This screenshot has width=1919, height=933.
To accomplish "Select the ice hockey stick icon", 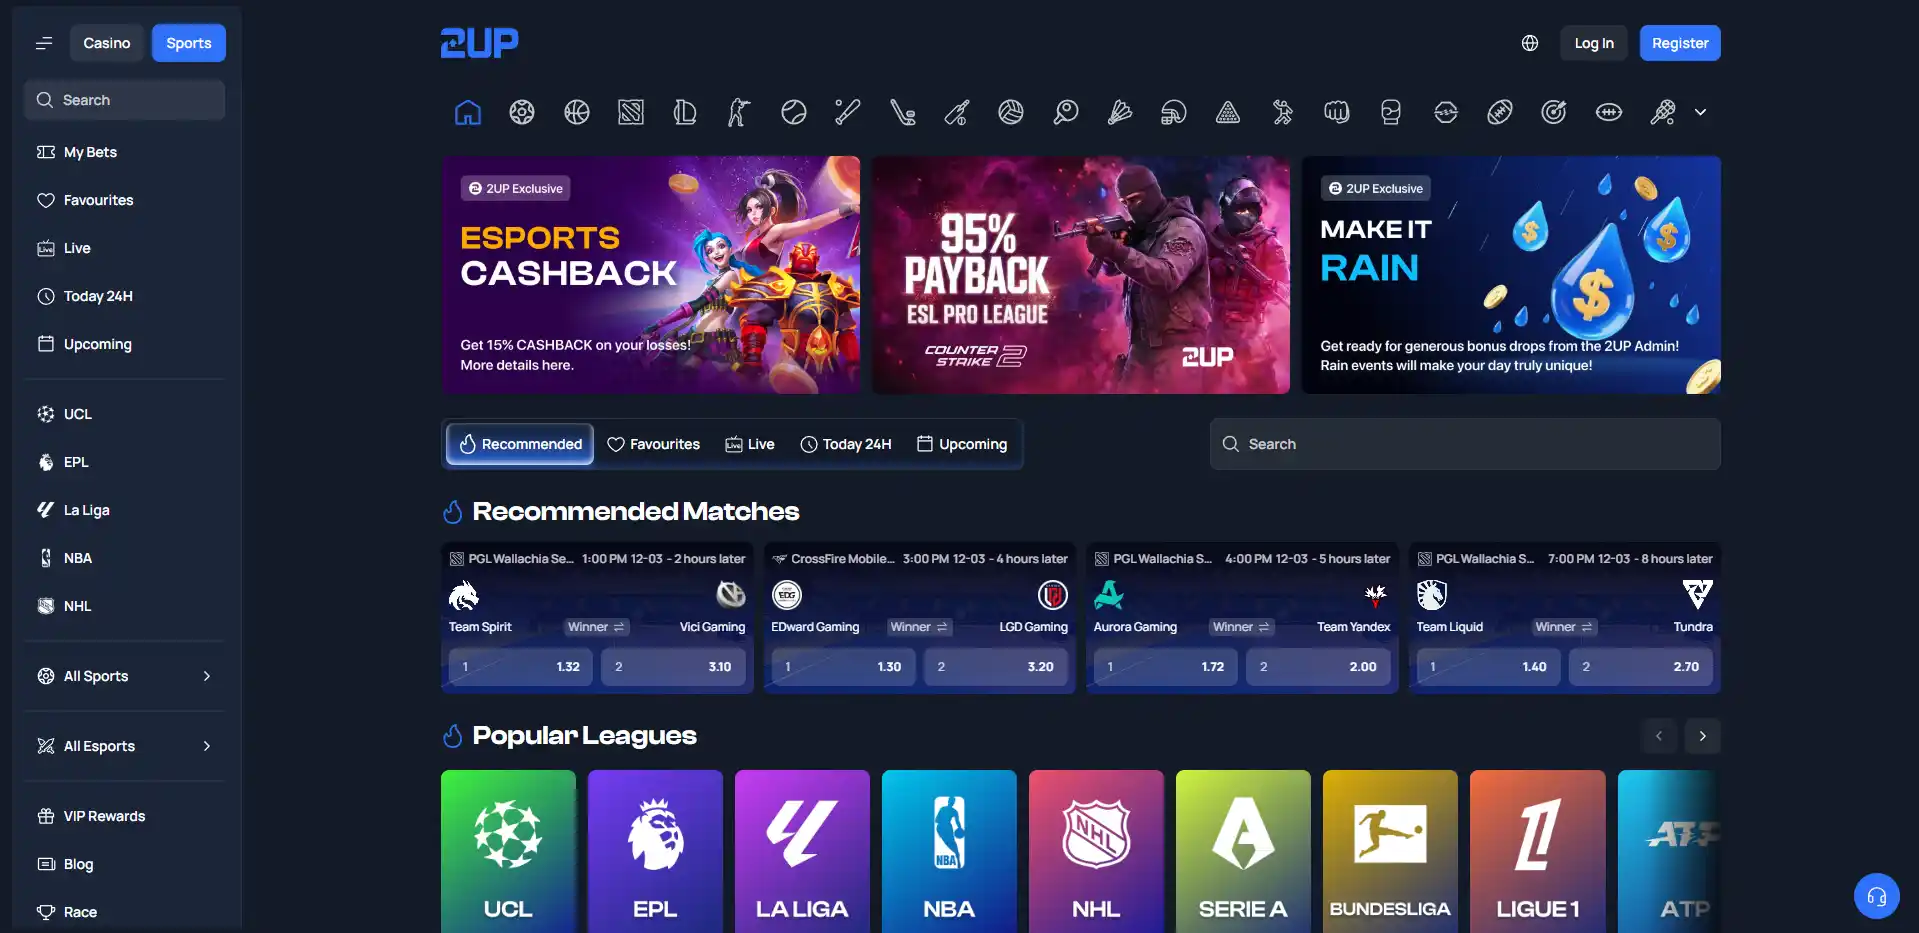I will 902,112.
